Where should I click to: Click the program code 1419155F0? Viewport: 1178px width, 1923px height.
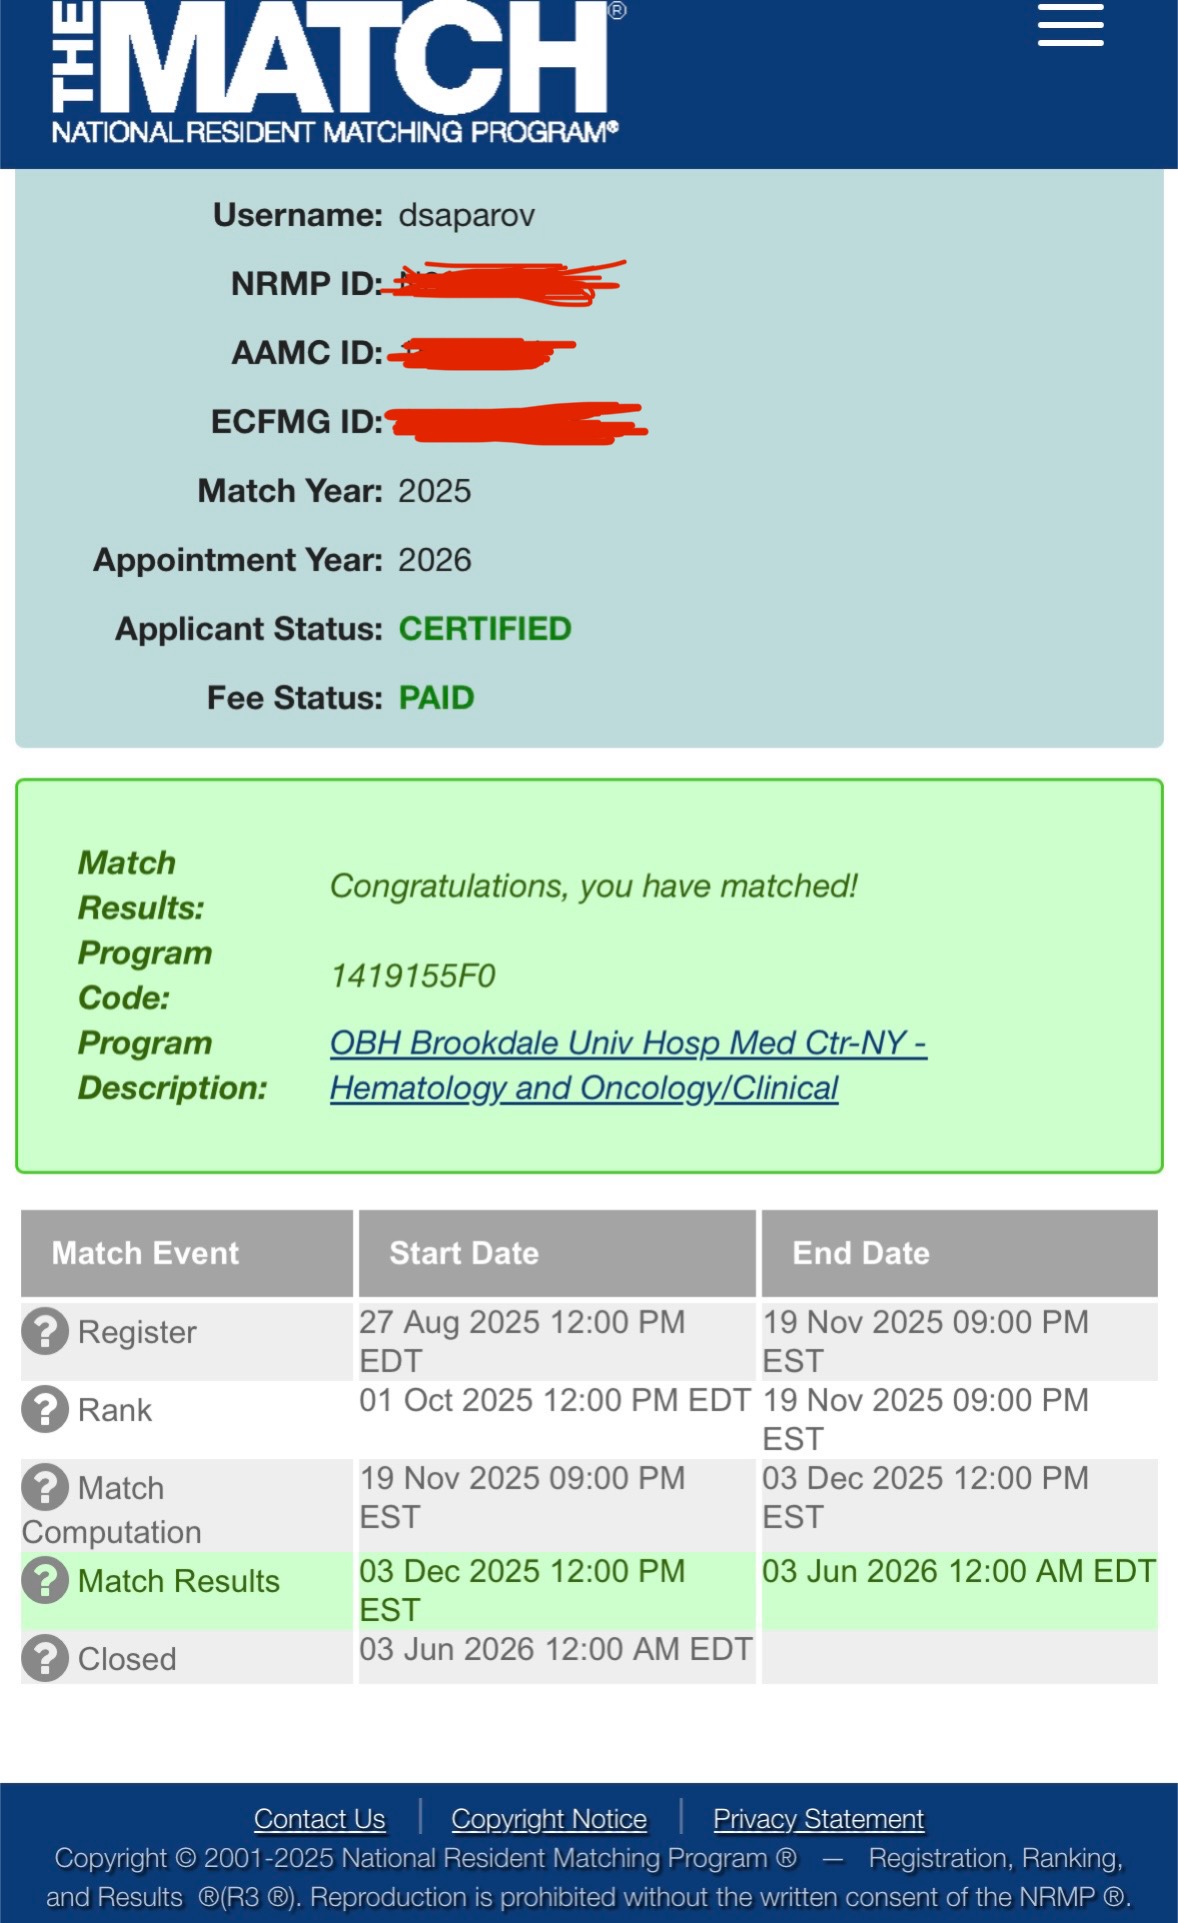(413, 976)
